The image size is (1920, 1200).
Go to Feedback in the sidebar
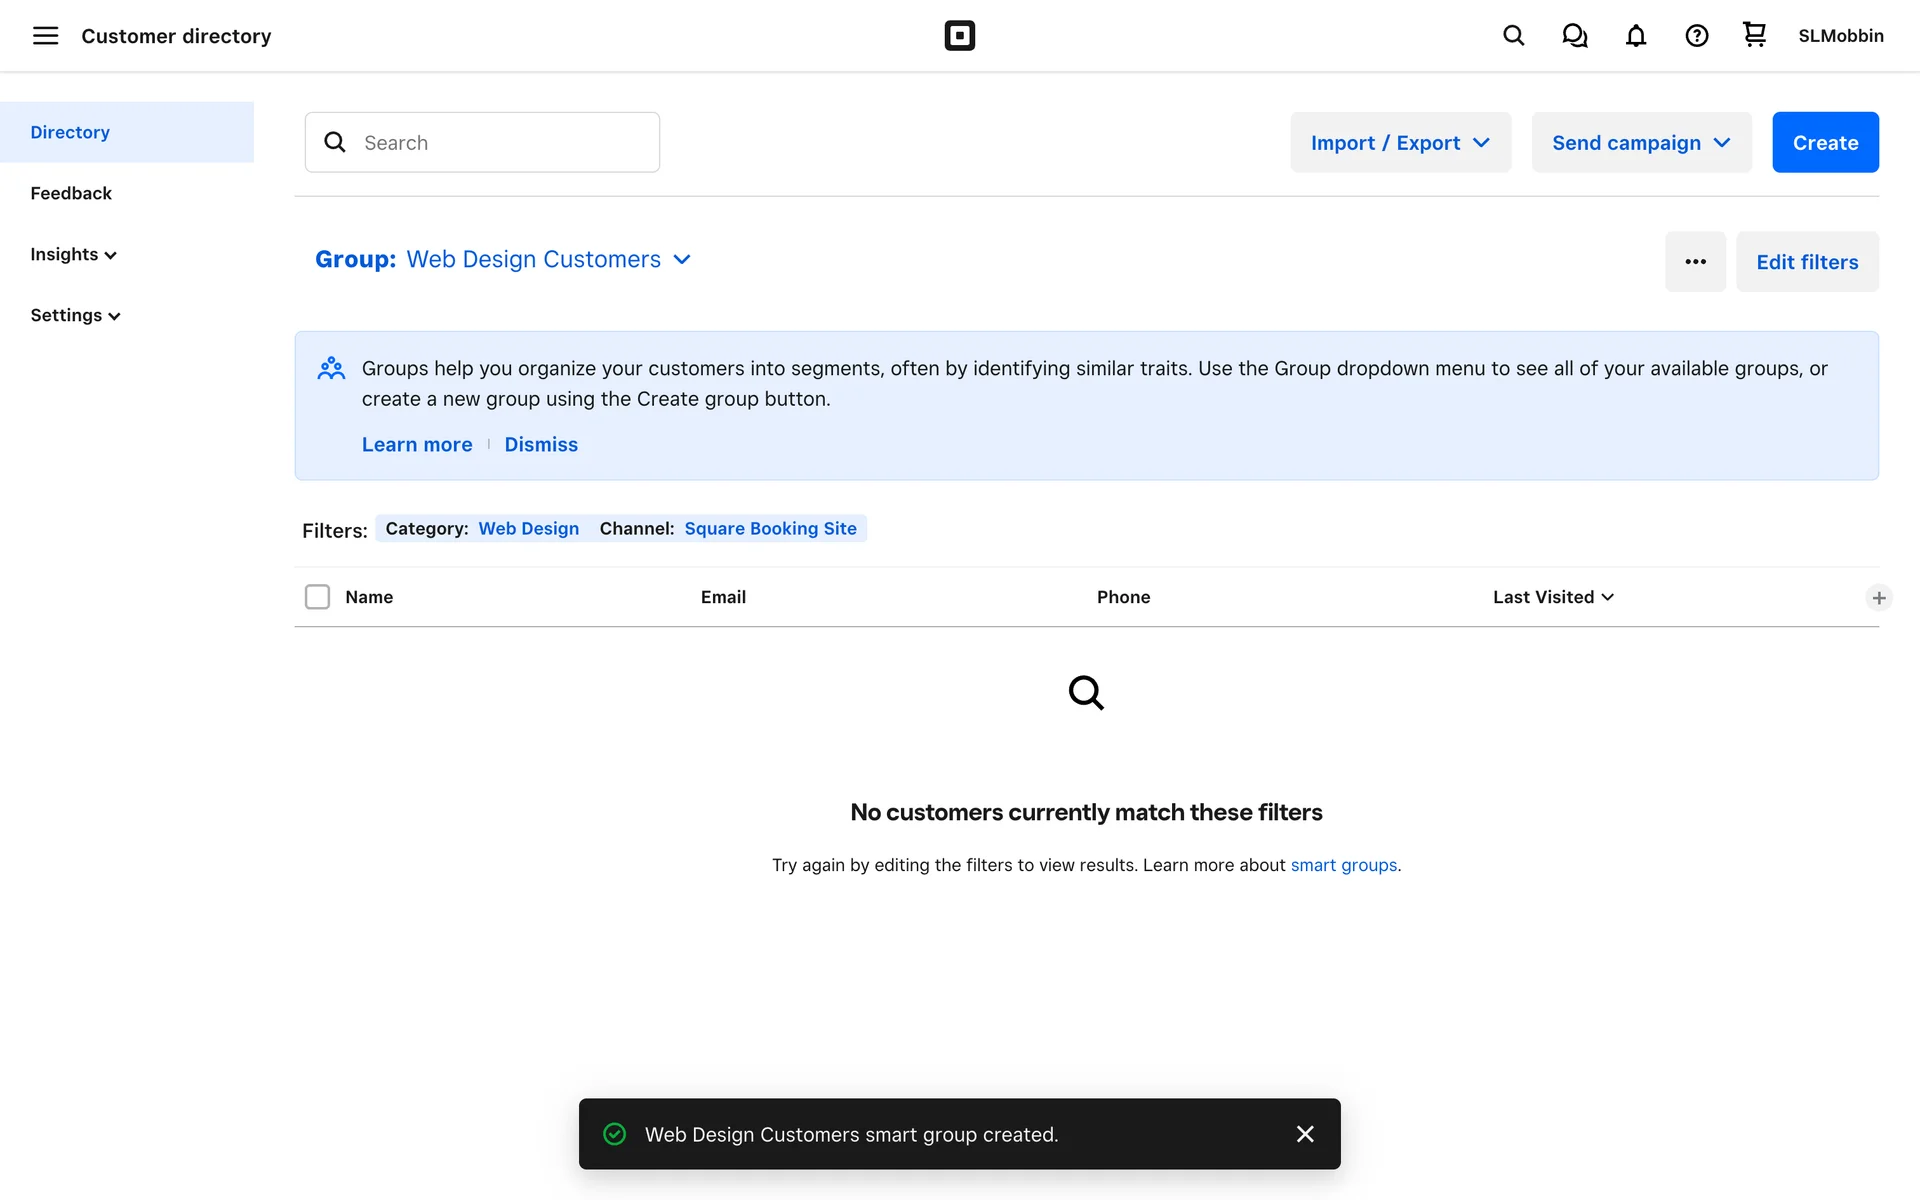pos(71,193)
